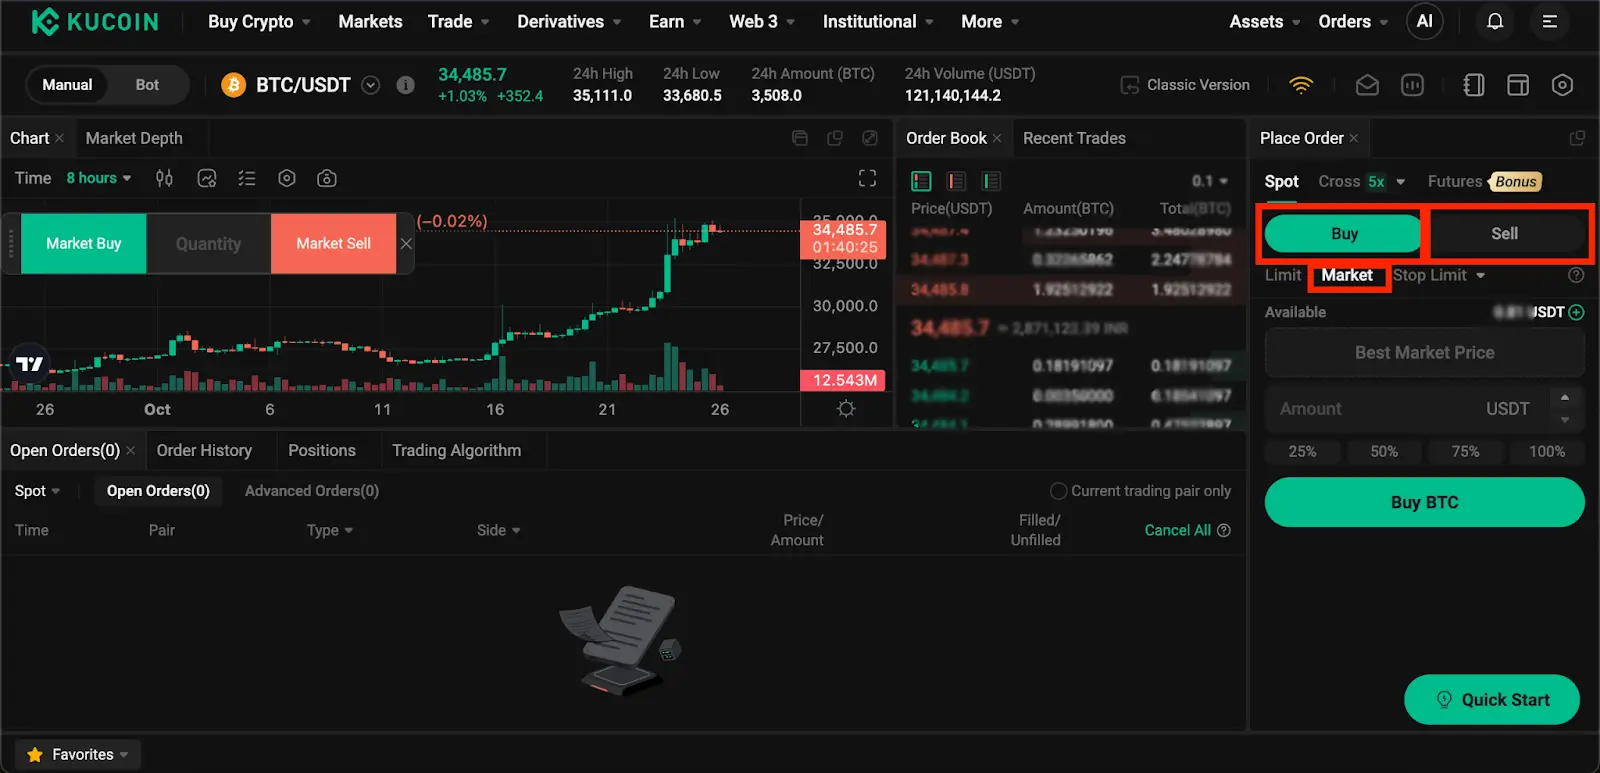
Task: Click the Classic Version switch icon
Action: click(x=1129, y=85)
